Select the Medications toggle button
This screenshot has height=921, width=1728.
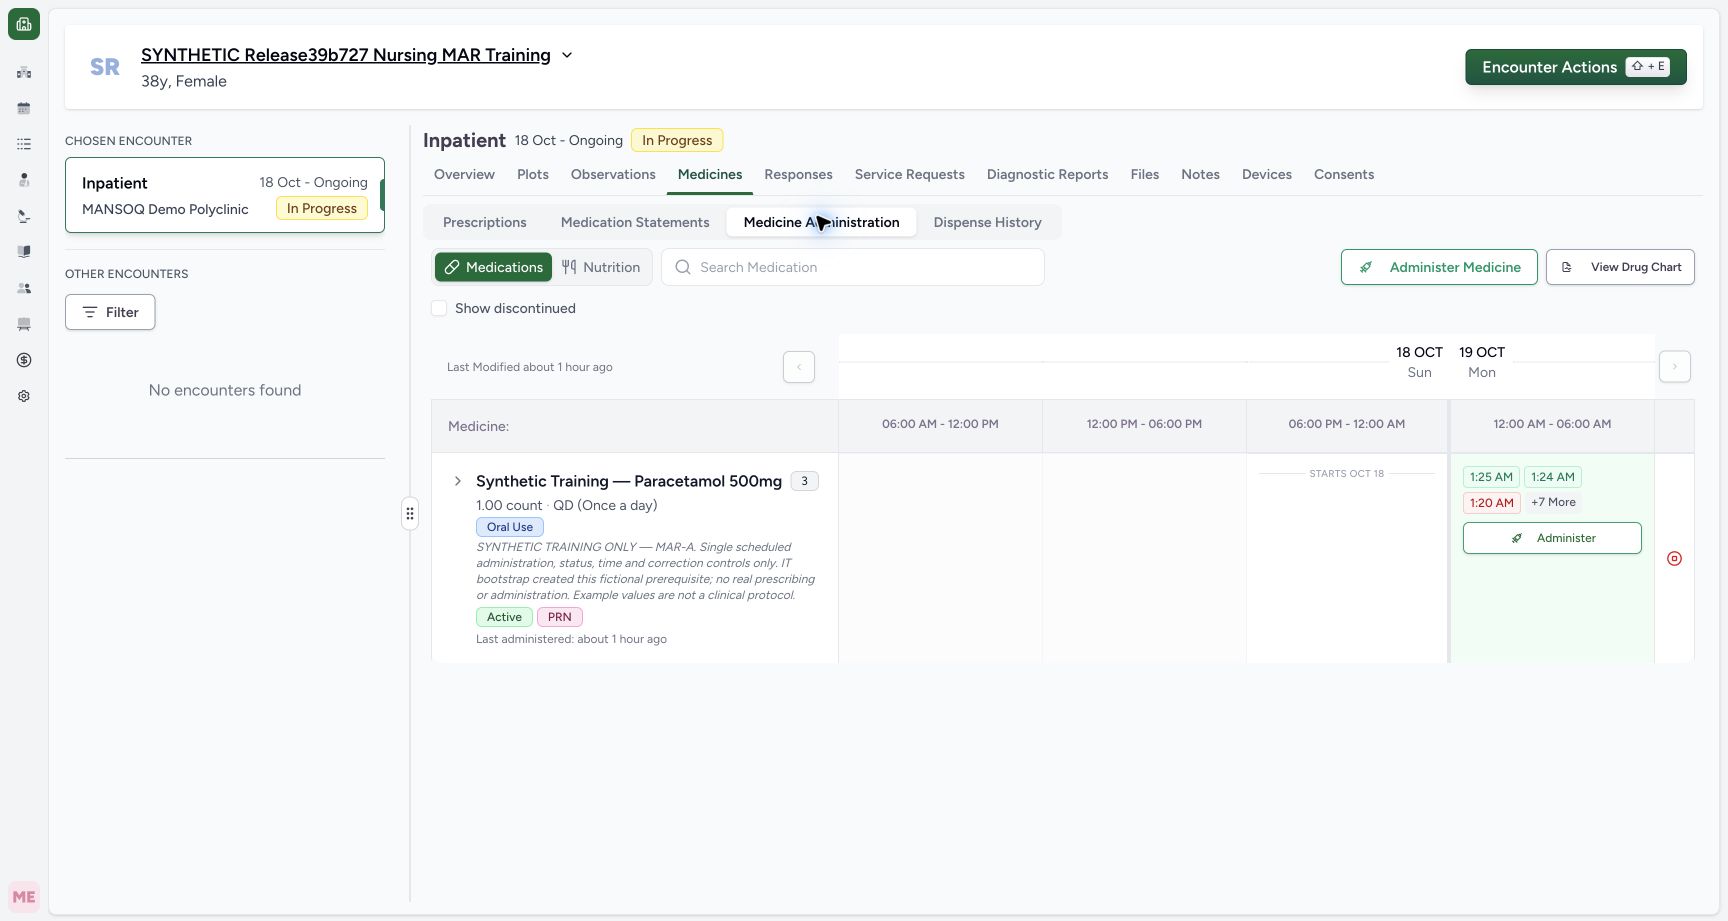(x=494, y=267)
